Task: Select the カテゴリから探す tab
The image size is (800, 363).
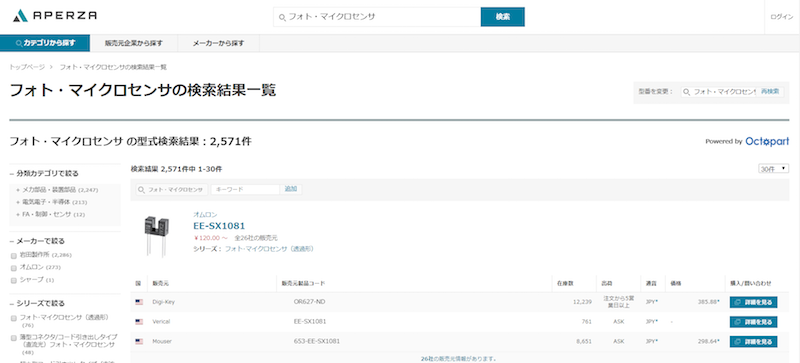Action: point(45,43)
